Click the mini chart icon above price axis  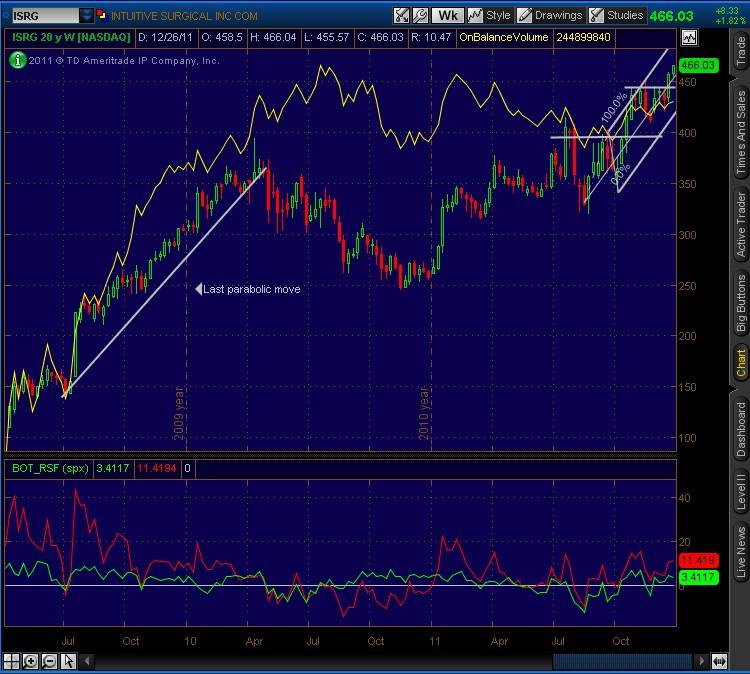click(689, 37)
